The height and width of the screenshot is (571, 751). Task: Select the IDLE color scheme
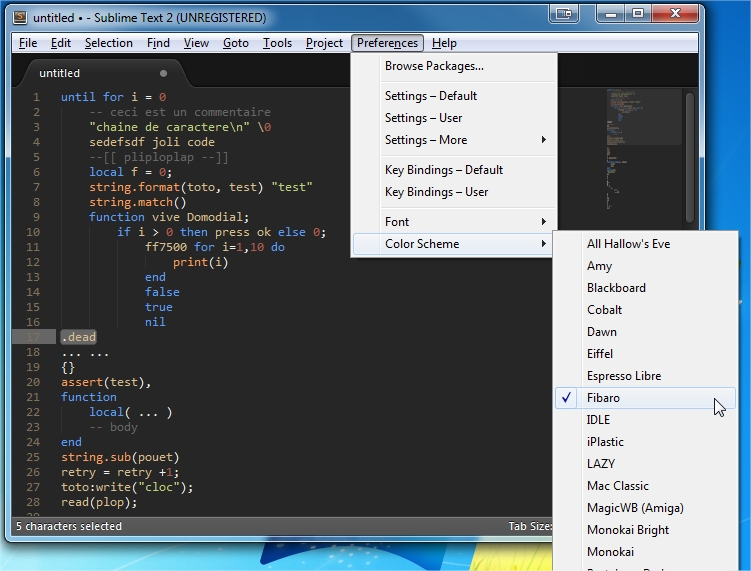pyautogui.click(x=645, y=420)
